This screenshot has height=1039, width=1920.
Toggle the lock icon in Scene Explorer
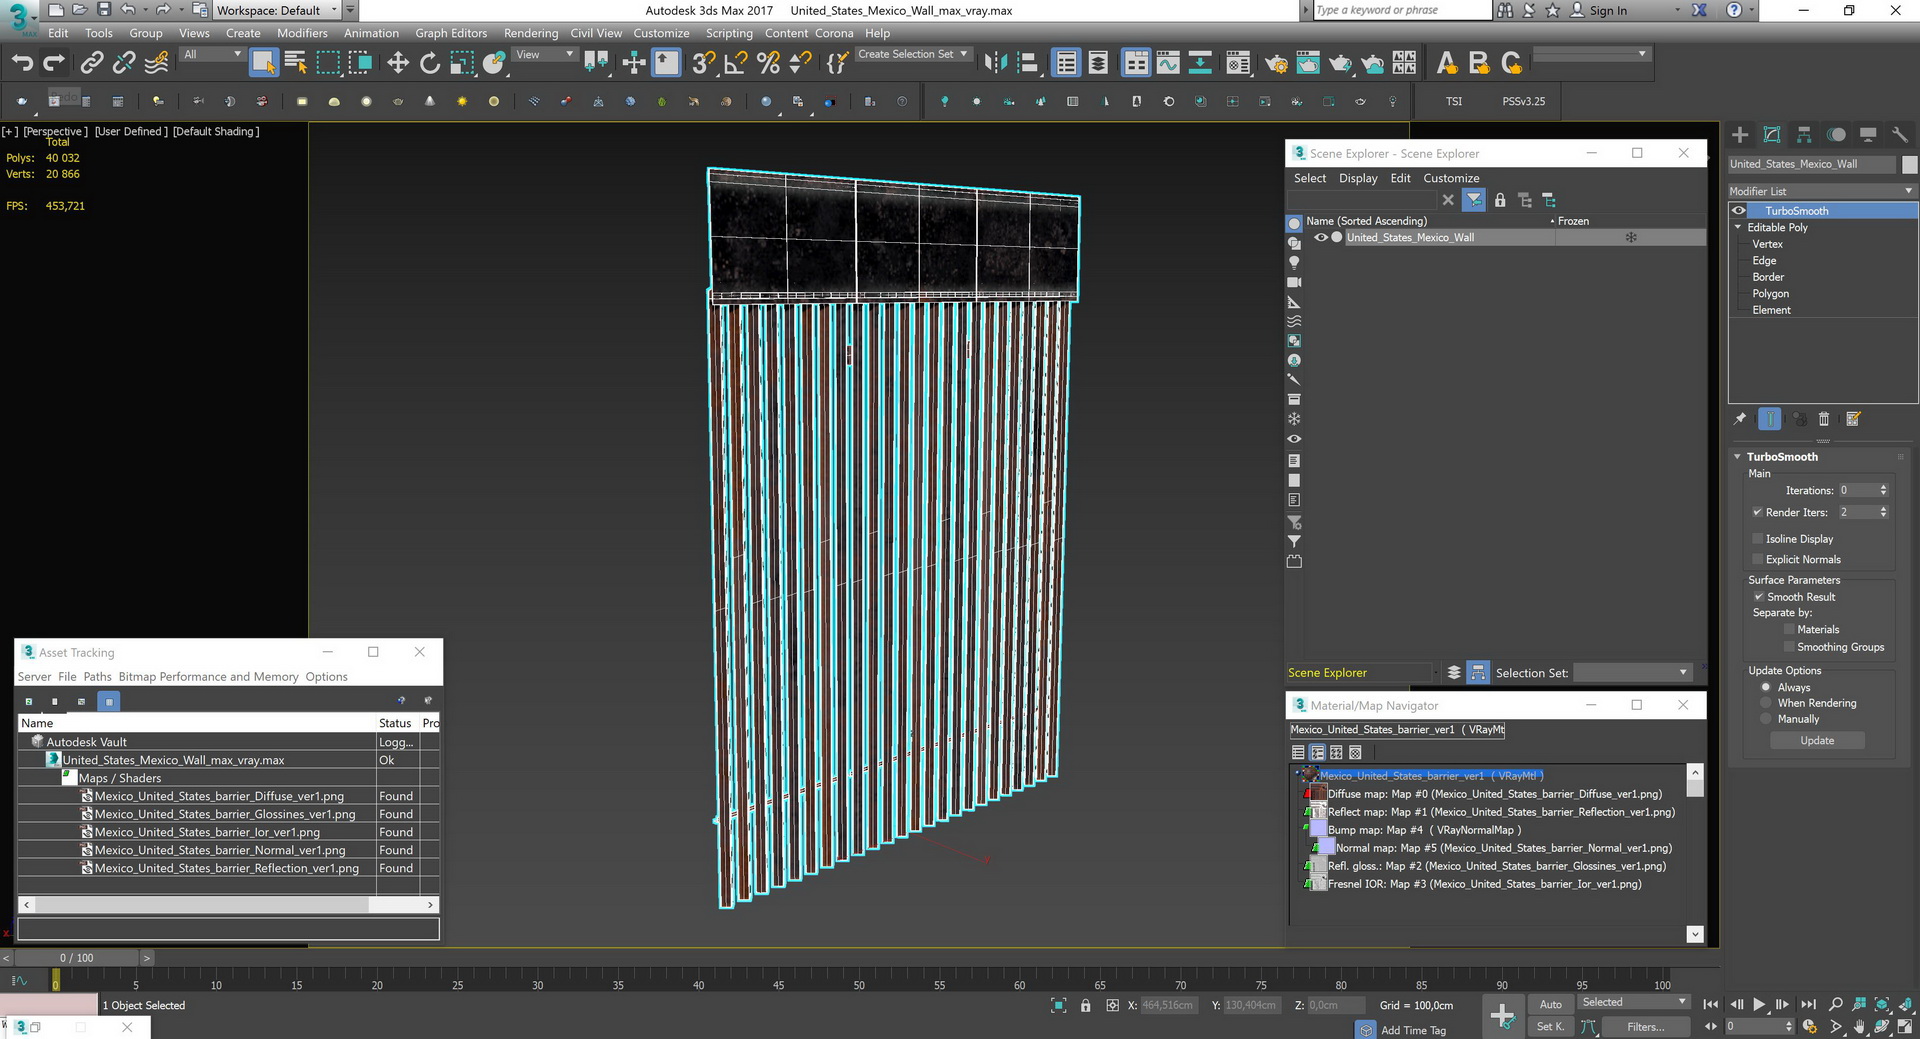point(1500,200)
